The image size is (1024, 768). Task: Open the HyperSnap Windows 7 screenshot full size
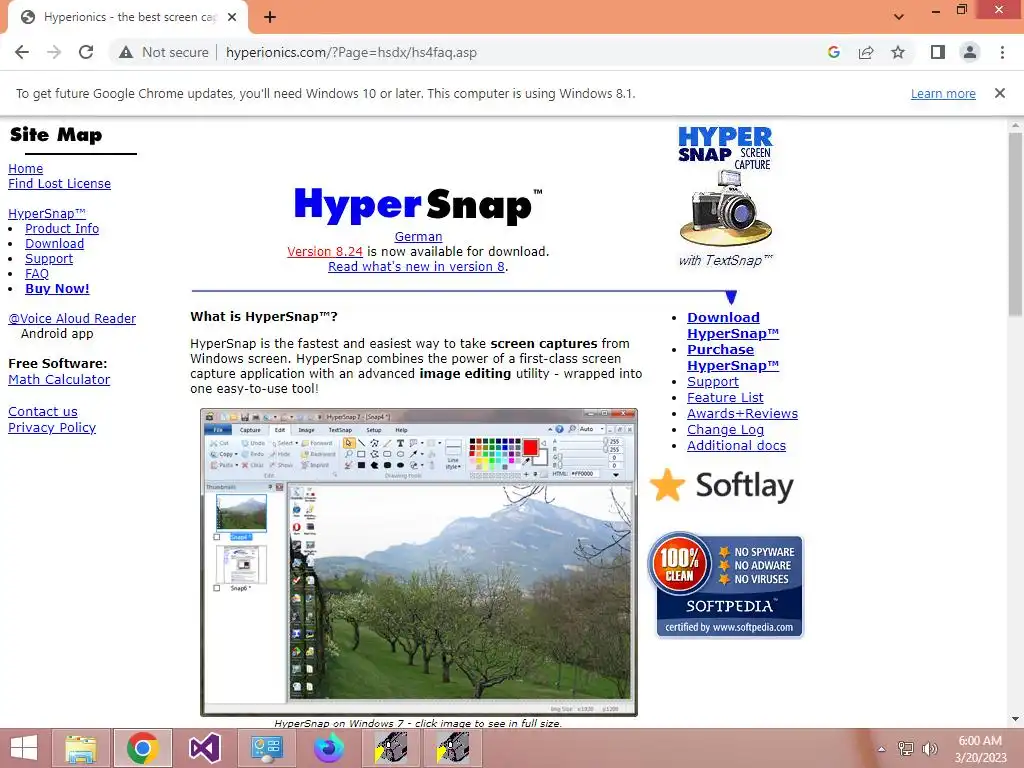tap(419, 562)
